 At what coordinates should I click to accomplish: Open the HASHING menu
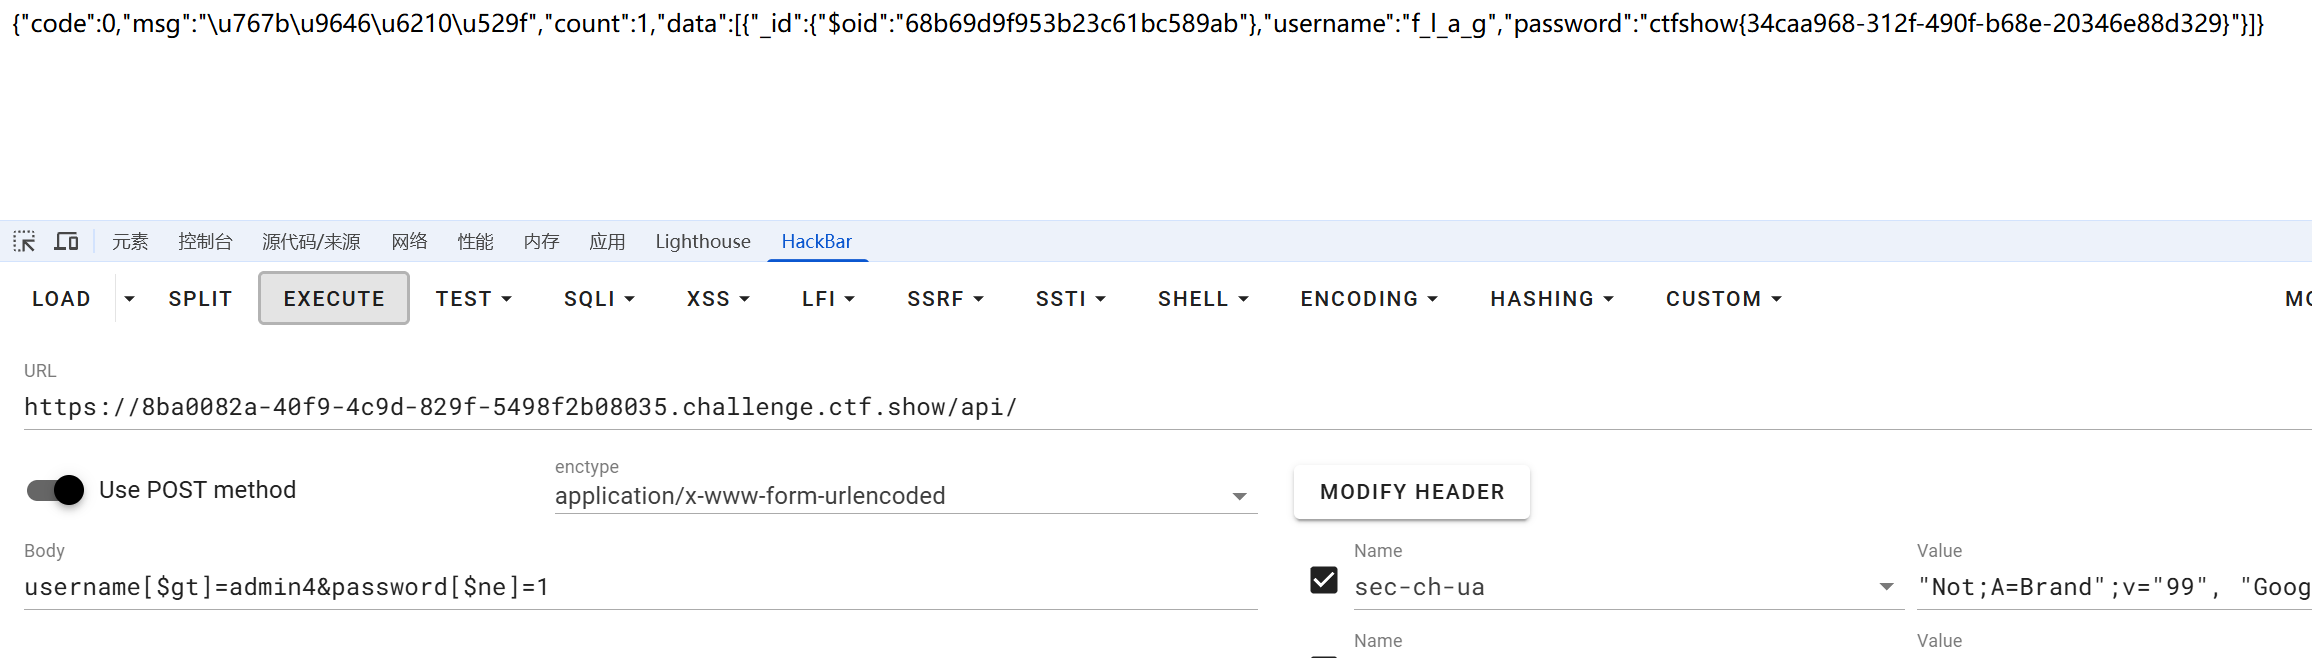click(1552, 299)
